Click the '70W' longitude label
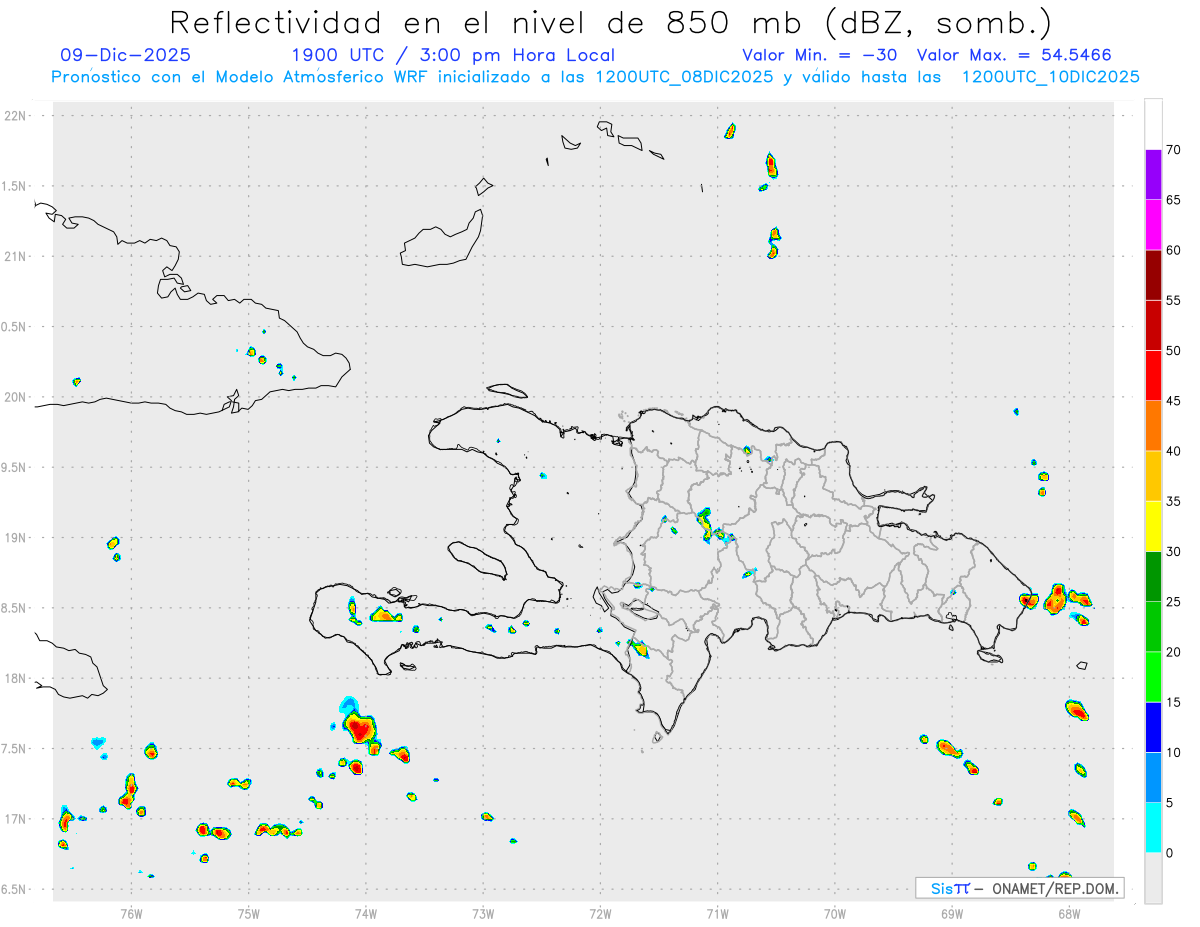Screen dimensions: 1200x927 (x=835, y=913)
